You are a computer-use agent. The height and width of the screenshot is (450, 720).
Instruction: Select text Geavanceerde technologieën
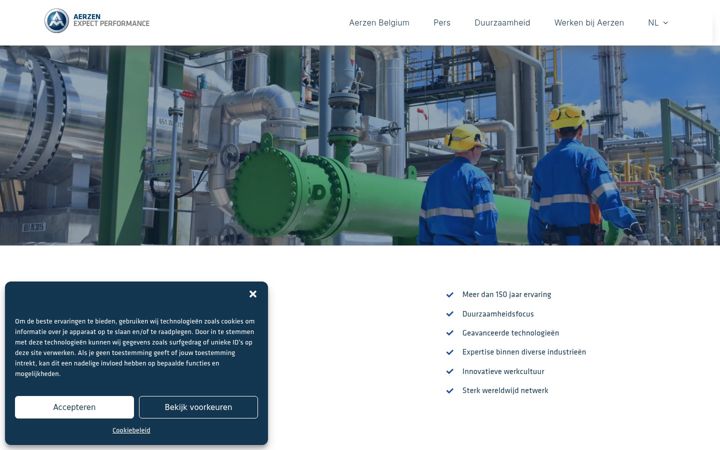click(x=511, y=333)
